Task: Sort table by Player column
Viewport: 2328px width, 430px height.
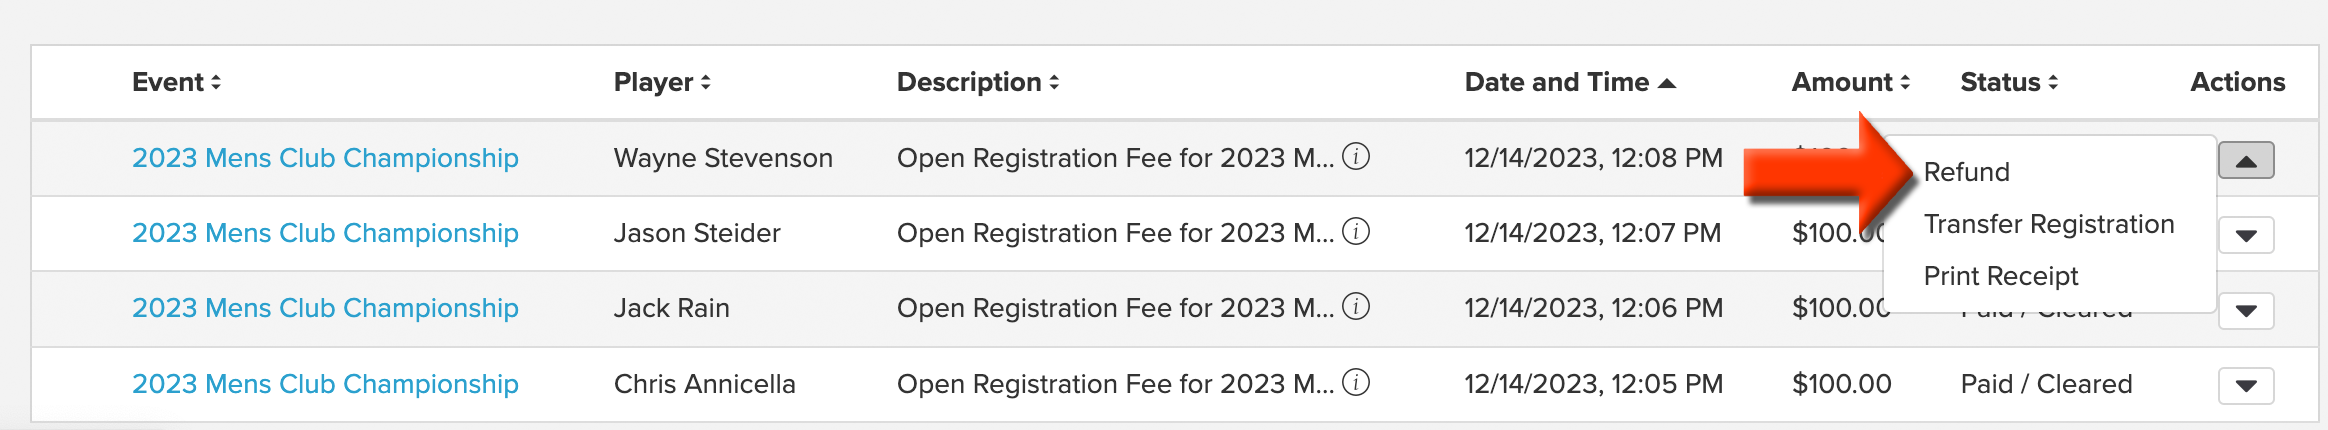Action: click(662, 82)
